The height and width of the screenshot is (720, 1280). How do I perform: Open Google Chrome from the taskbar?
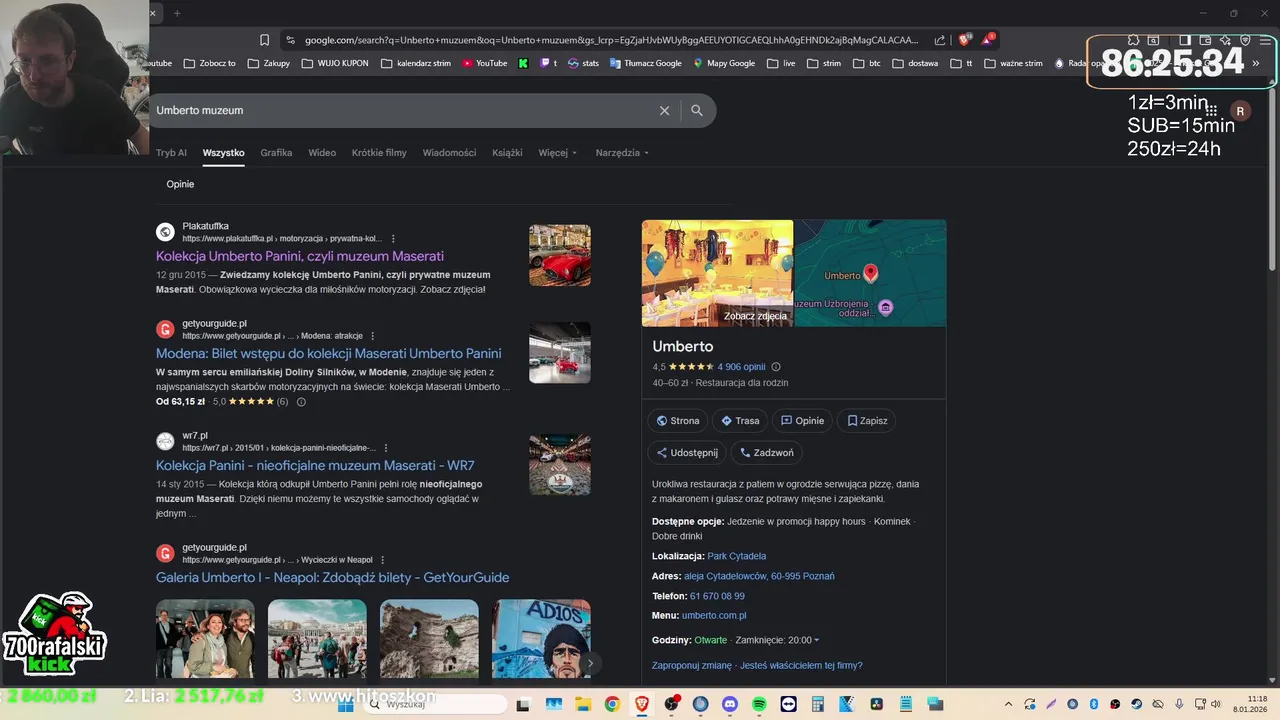pos(612,704)
